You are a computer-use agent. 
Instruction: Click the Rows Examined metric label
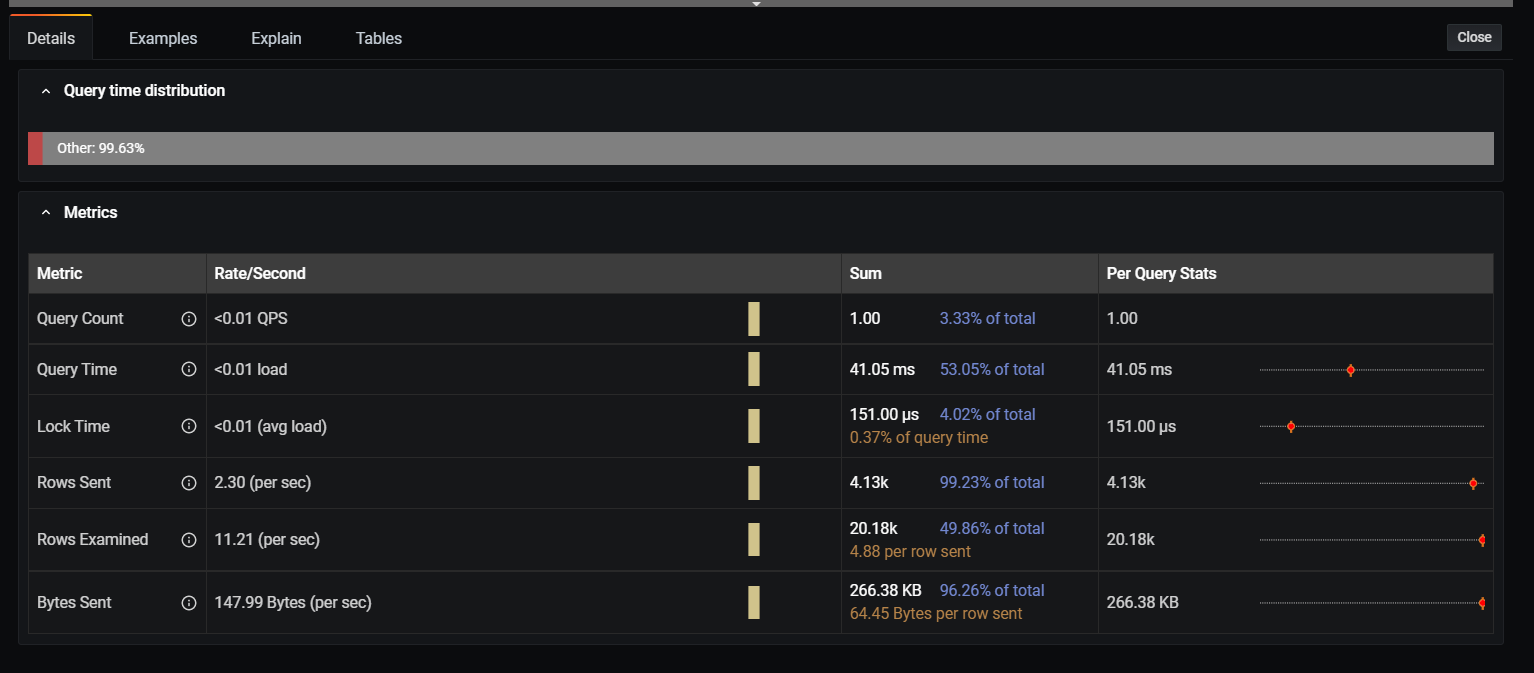click(x=92, y=540)
